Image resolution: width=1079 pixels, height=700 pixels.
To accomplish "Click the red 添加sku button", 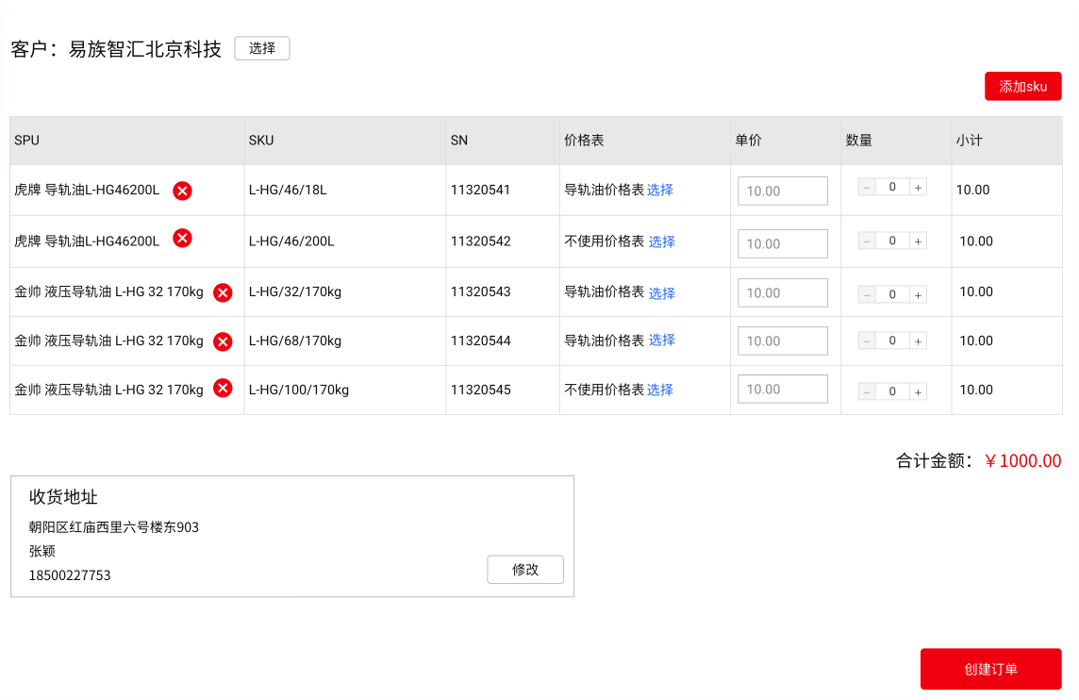I will click(x=1023, y=86).
